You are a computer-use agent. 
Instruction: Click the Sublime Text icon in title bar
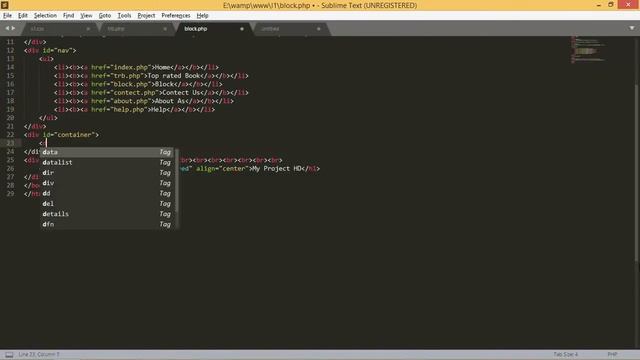[x=5, y=5]
